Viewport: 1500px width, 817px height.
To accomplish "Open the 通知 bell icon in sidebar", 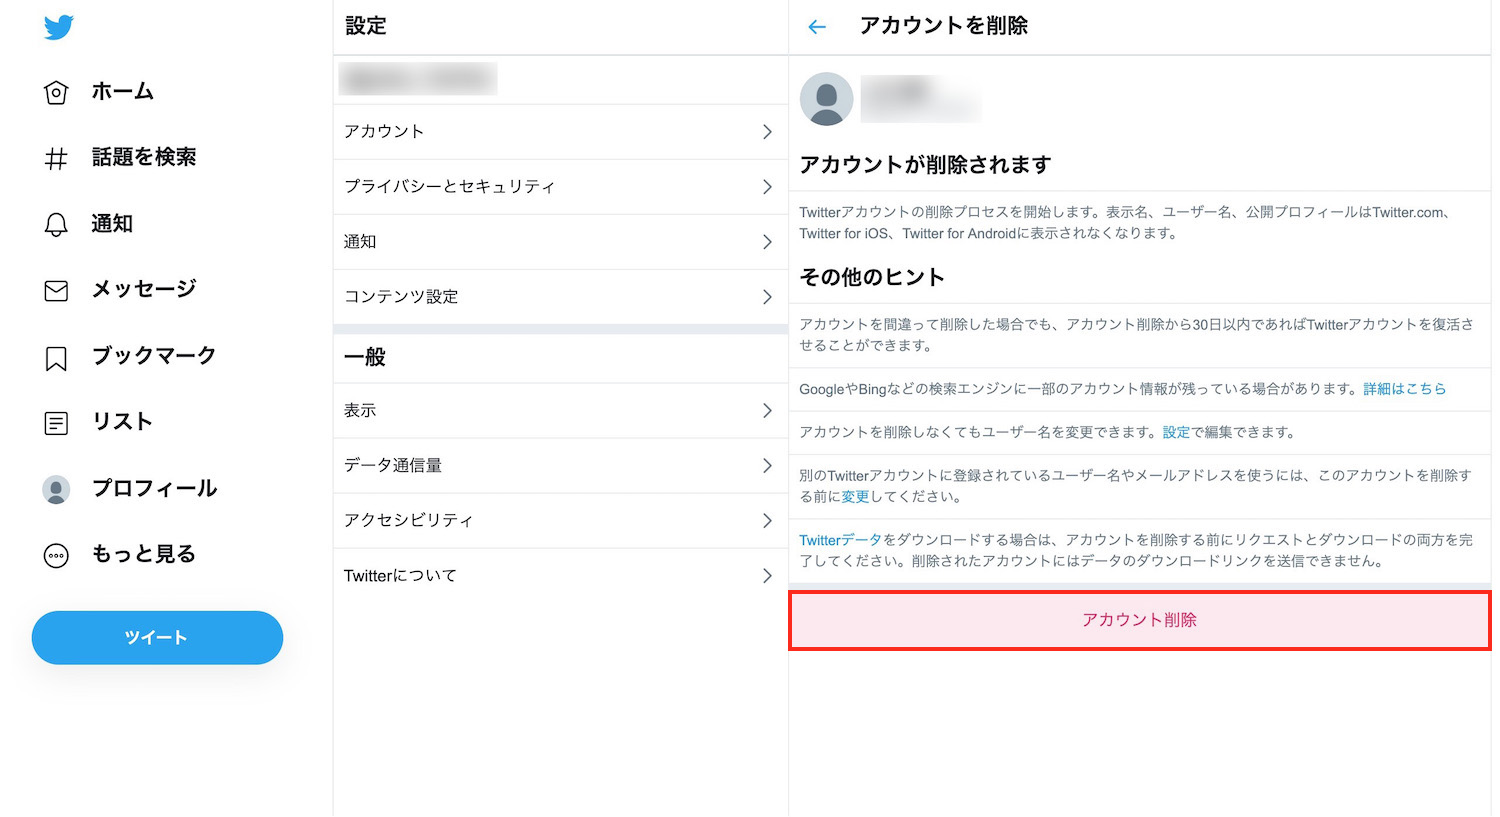I will (56, 225).
